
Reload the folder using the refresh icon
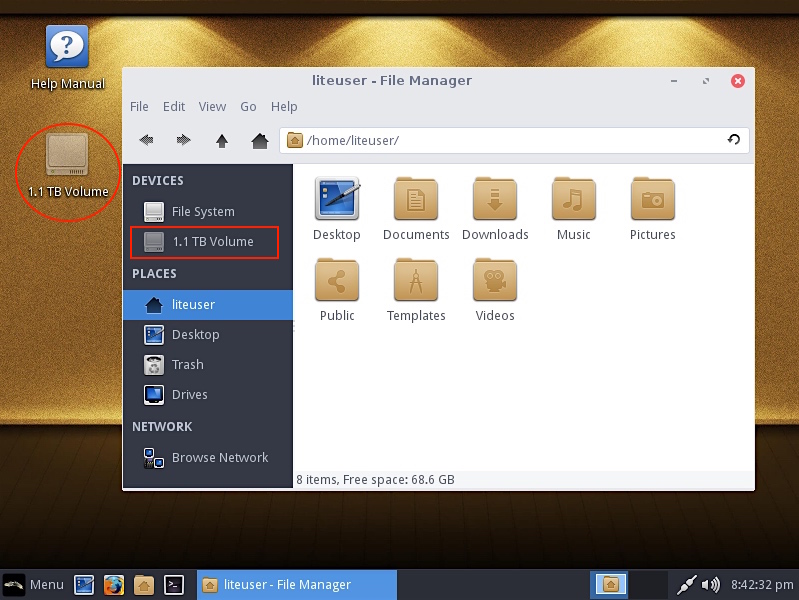733,140
